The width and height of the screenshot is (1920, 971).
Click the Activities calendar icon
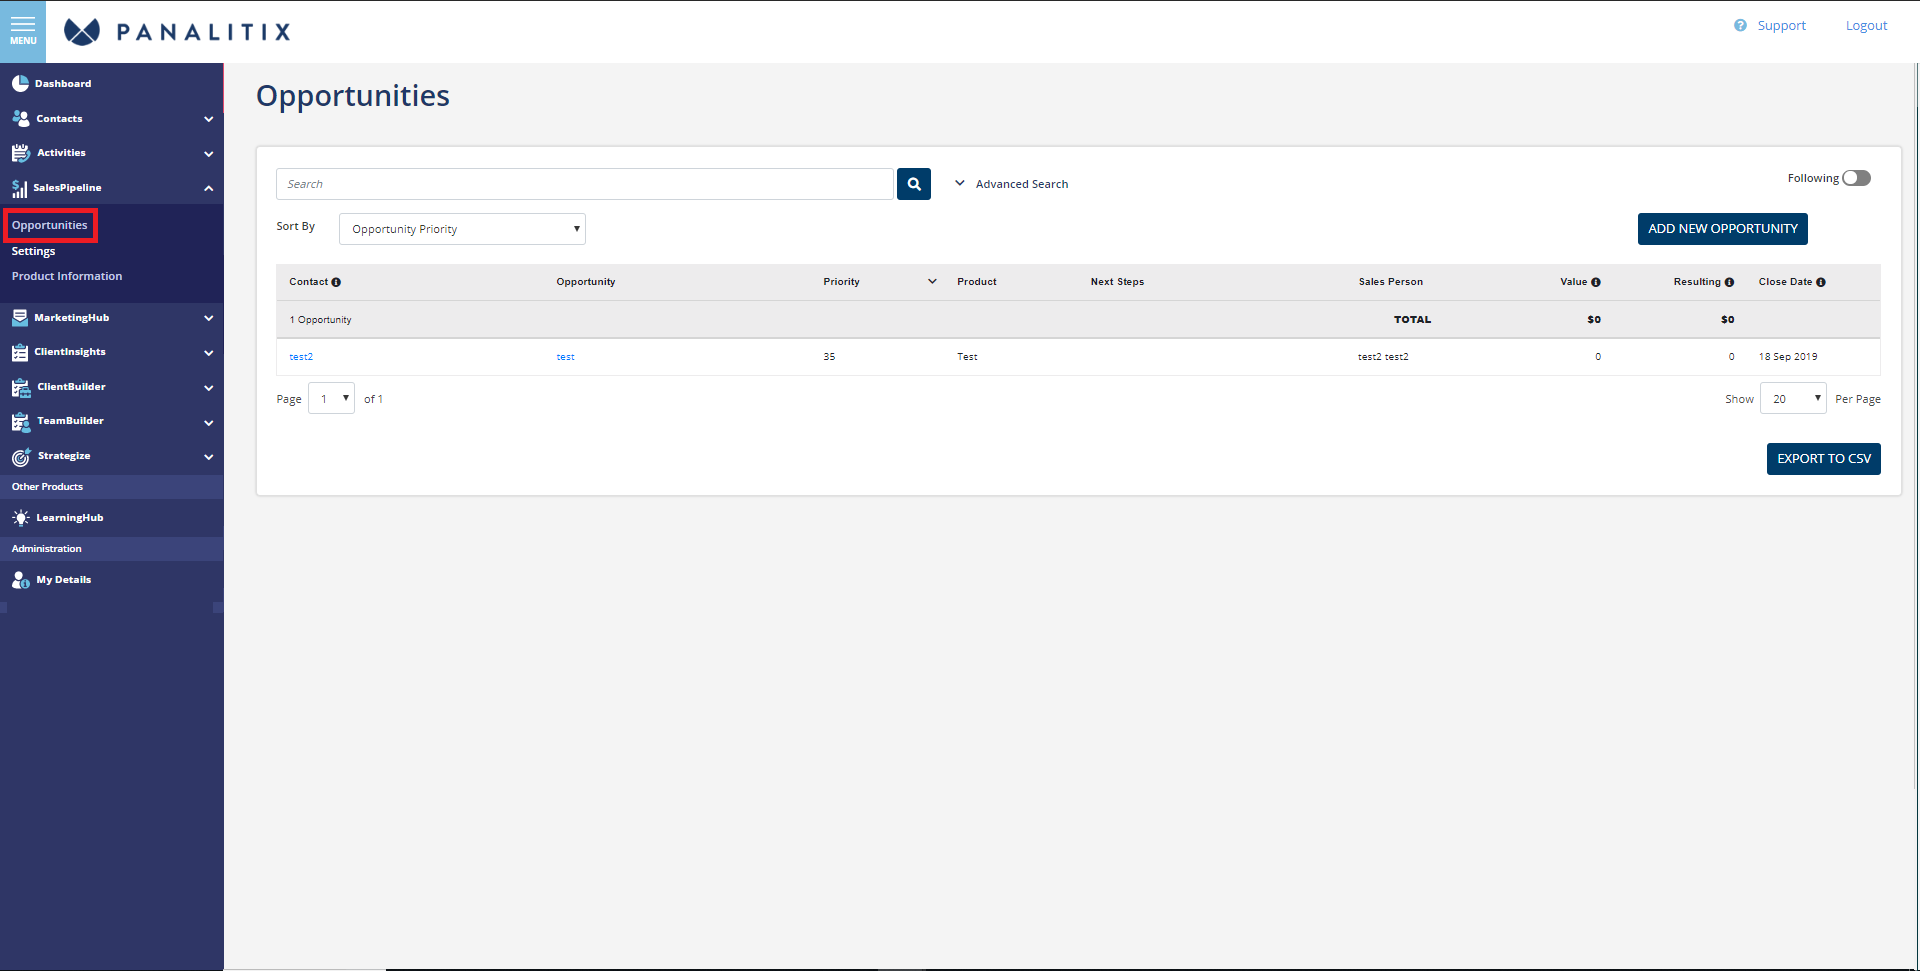pos(20,153)
